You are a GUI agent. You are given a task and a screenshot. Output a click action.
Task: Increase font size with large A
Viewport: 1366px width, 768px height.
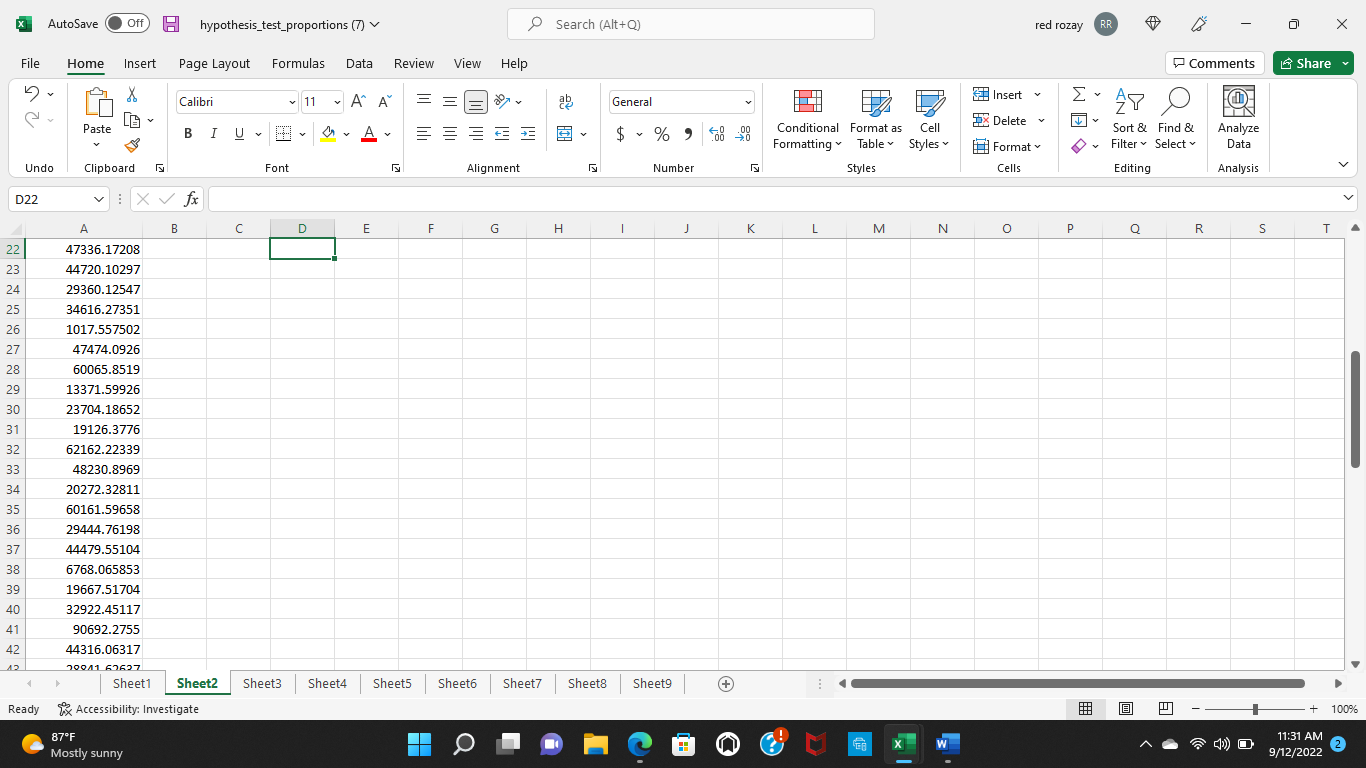pos(358,102)
